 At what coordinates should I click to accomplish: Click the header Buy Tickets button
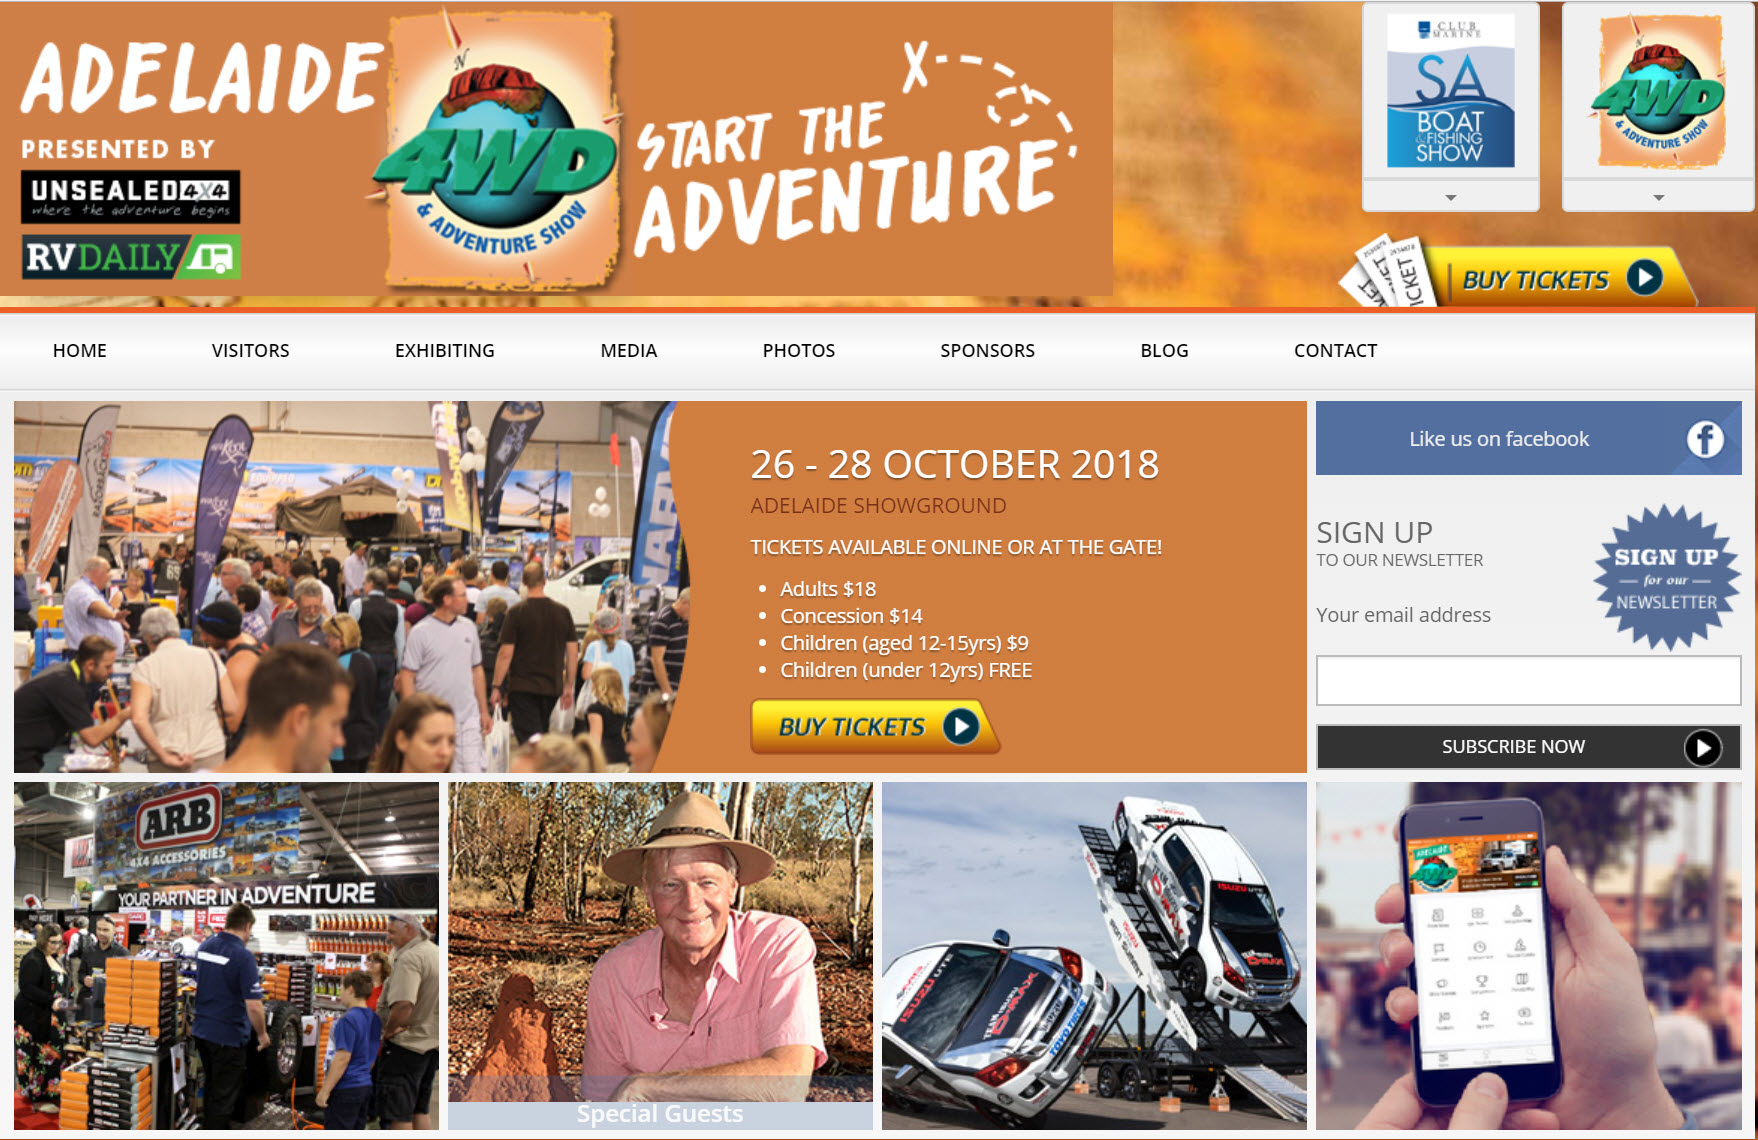coord(1560,277)
